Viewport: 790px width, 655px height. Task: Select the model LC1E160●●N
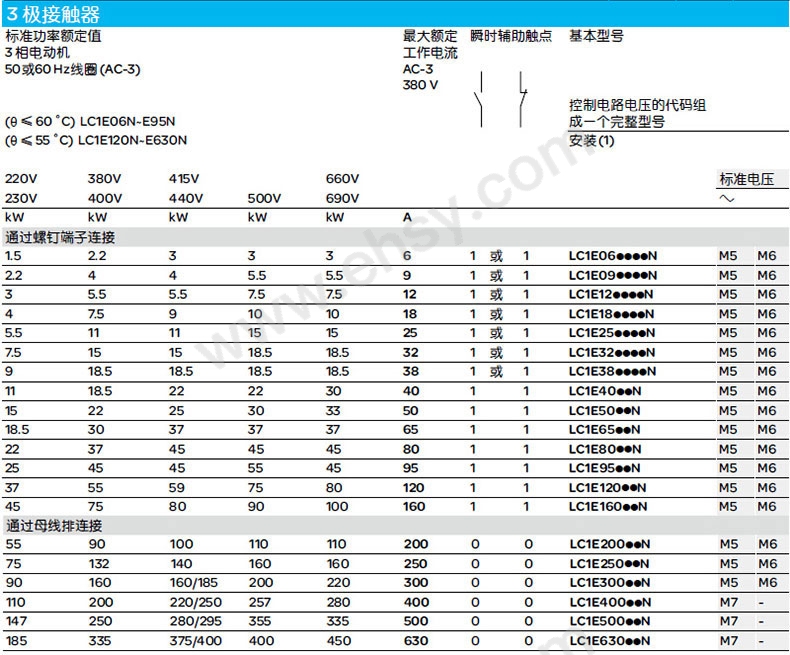pyautogui.click(x=608, y=506)
